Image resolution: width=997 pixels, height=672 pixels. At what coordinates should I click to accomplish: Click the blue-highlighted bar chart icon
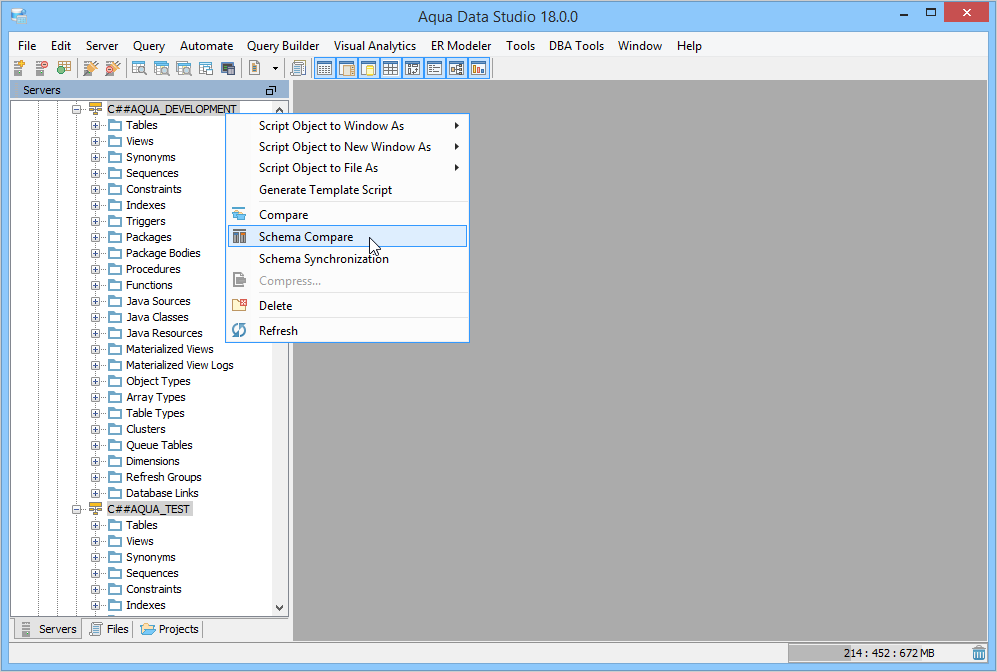point(479,68)
